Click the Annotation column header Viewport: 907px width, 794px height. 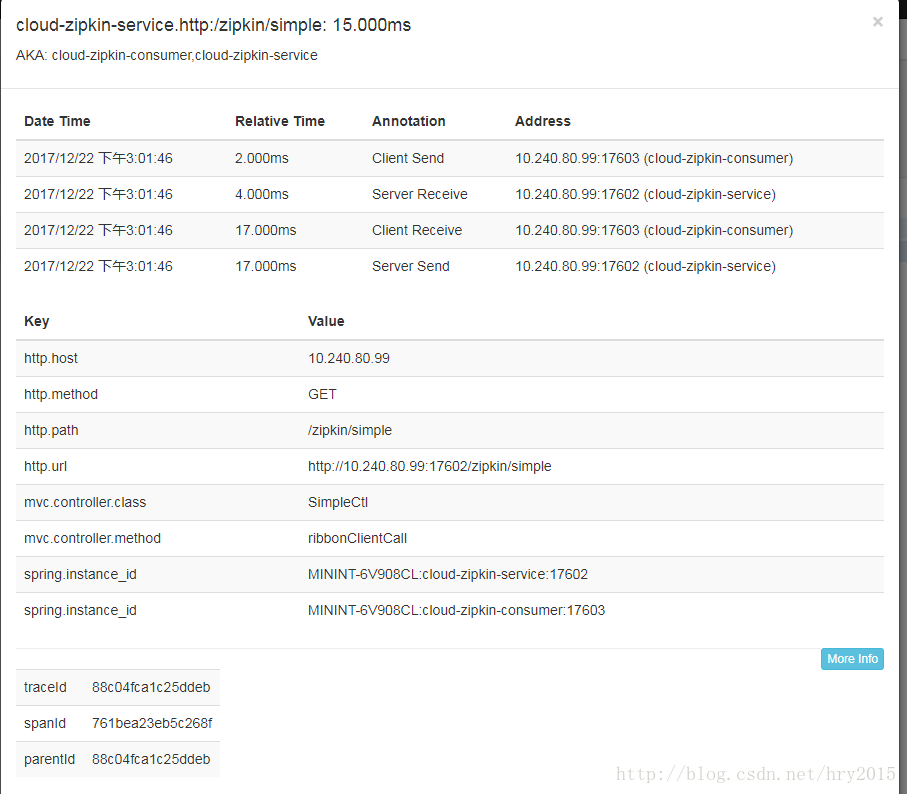[408, 121]
